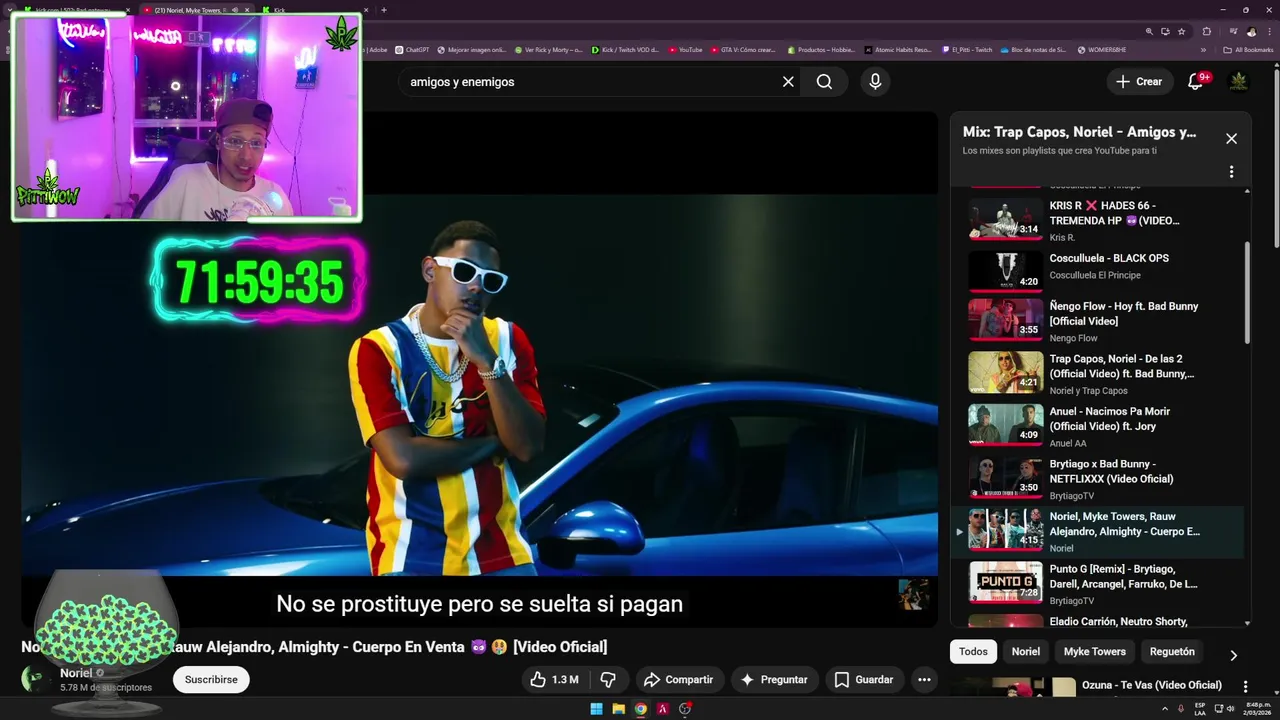The width and height of the screenshot is (1280, 720).
Task: Dislike the video with thumbs-down
Action: [x=608, y=680]
